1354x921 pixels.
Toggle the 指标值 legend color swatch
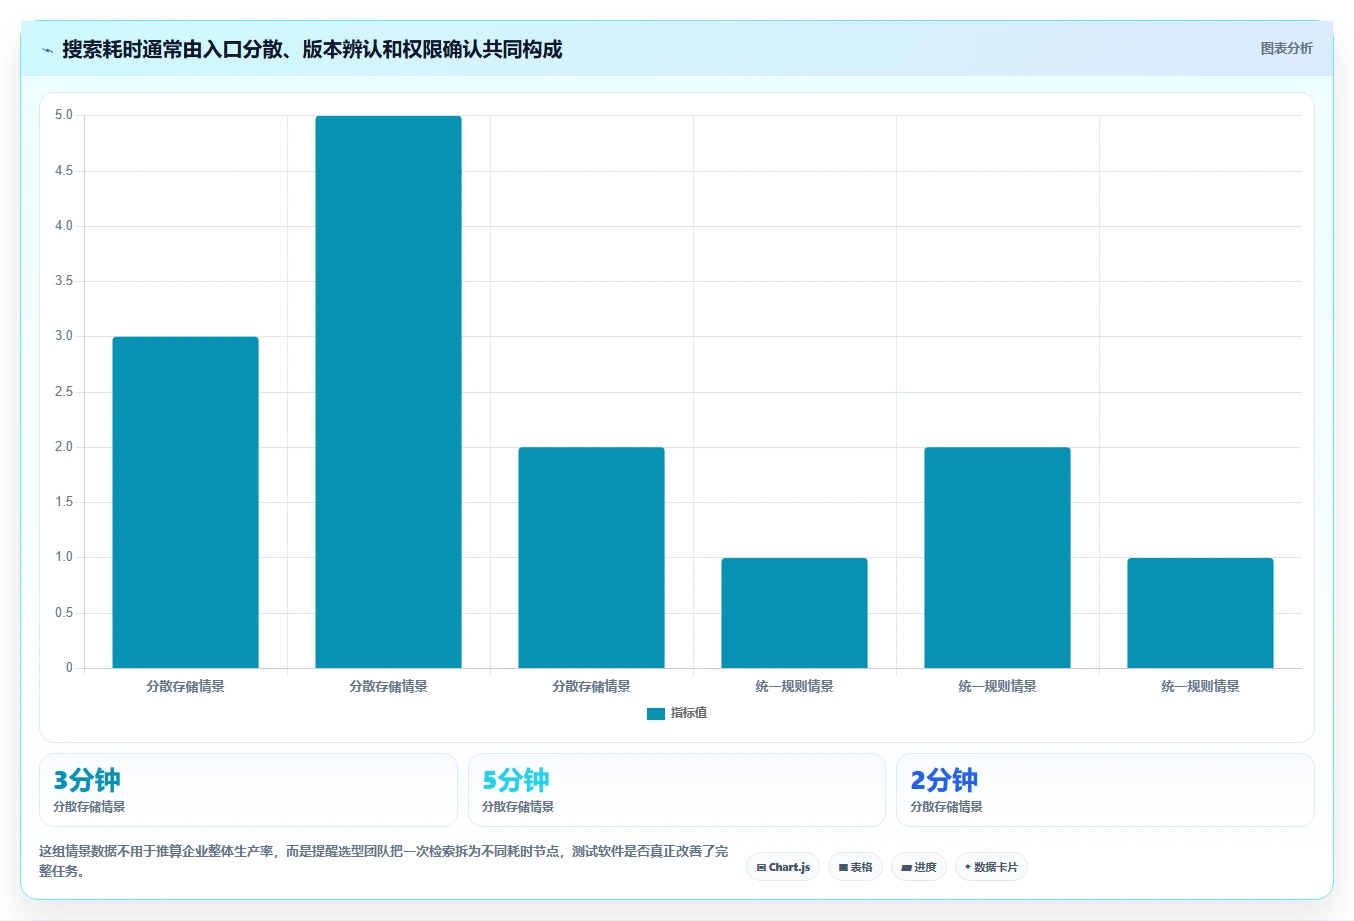(x=656, y=714)
